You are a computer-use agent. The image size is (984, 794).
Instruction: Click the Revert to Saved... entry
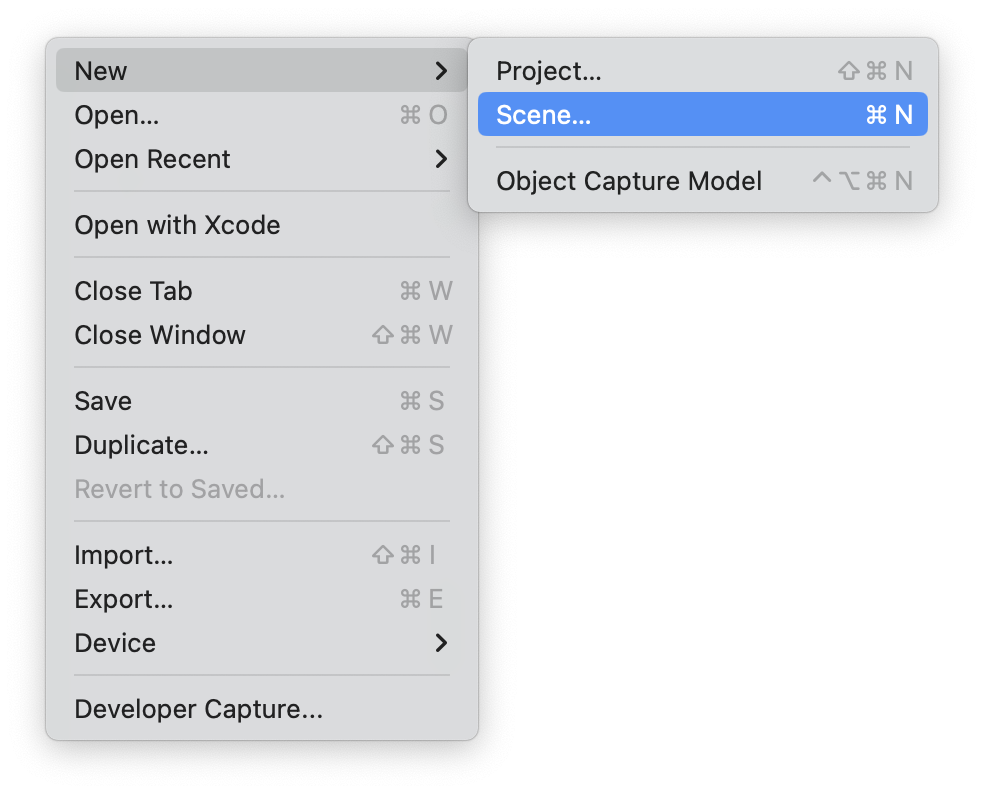click(179, 489)
